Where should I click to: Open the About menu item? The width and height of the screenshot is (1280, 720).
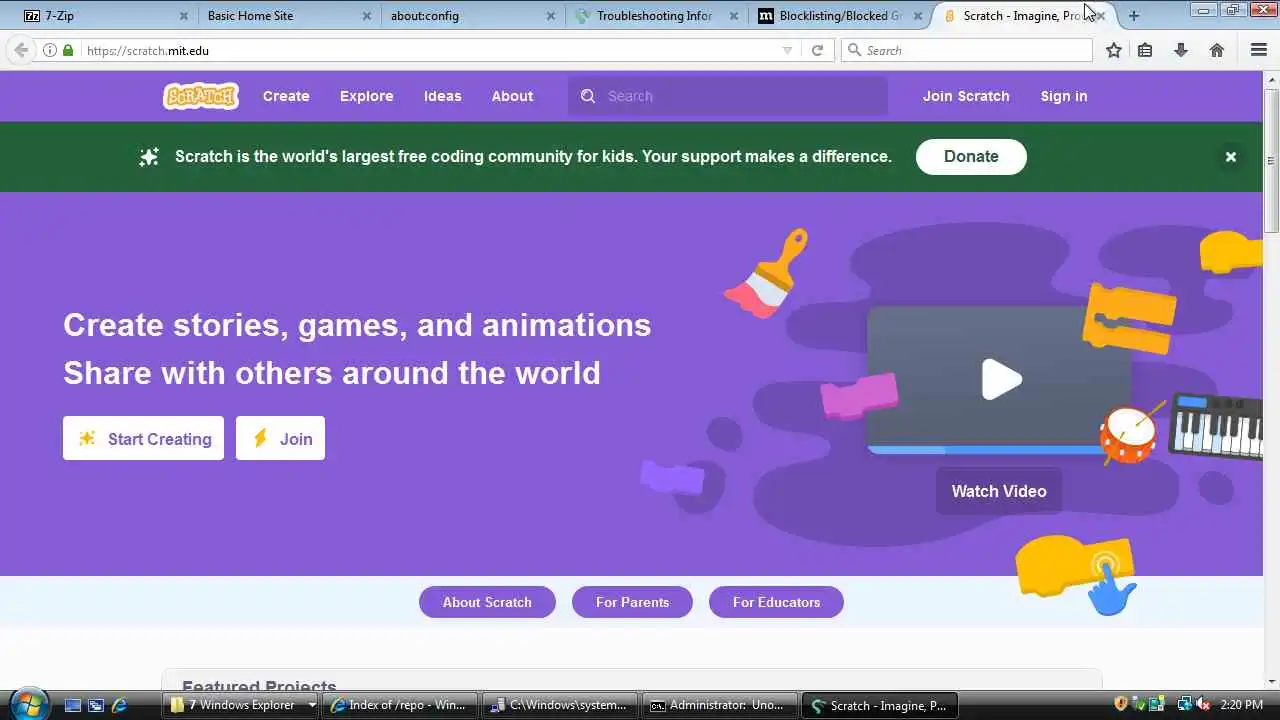[512, 96]
